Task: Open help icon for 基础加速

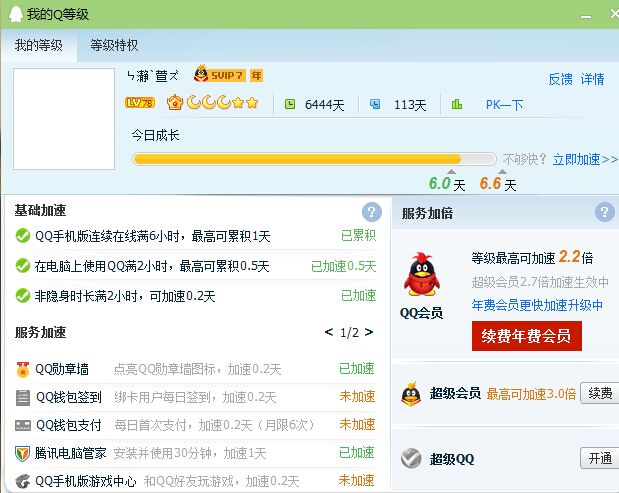Action: [371, 212]
